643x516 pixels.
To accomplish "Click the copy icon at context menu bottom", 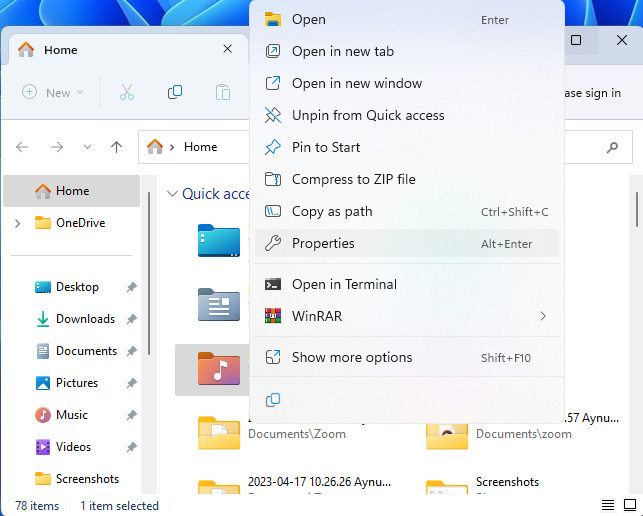I will point(273,400).
